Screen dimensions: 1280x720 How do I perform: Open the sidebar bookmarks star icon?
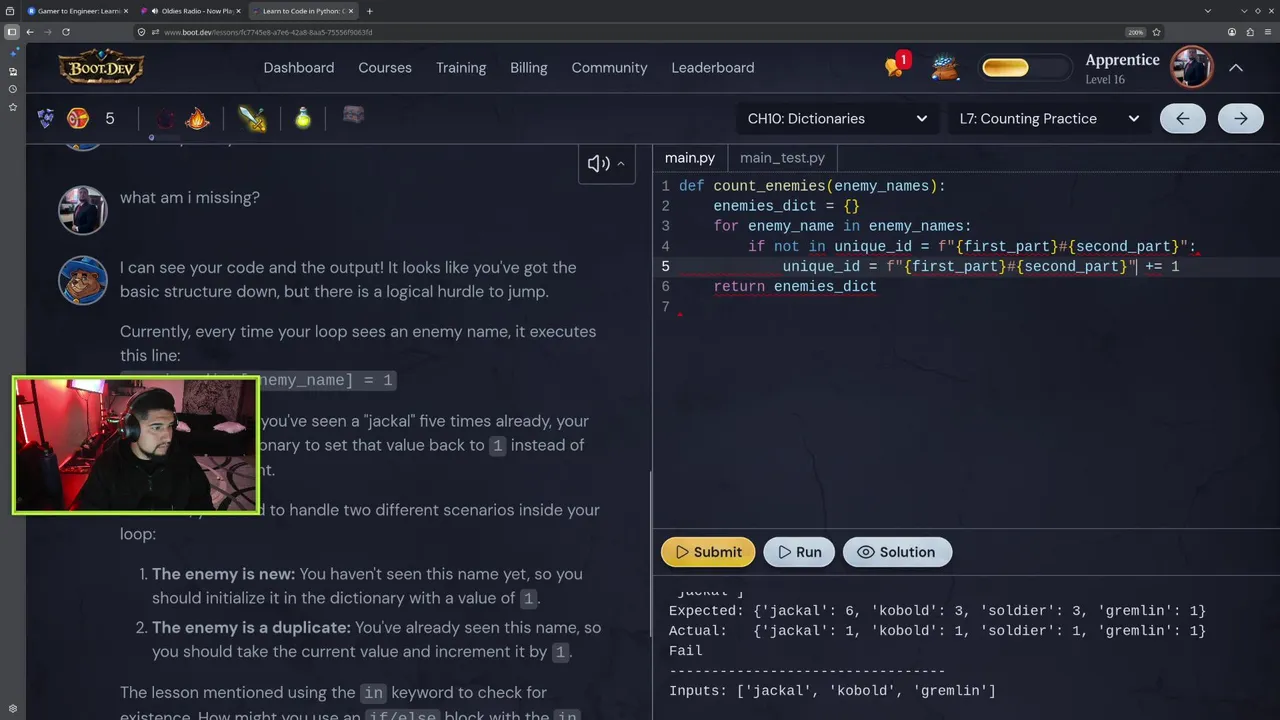coord(12,107)
